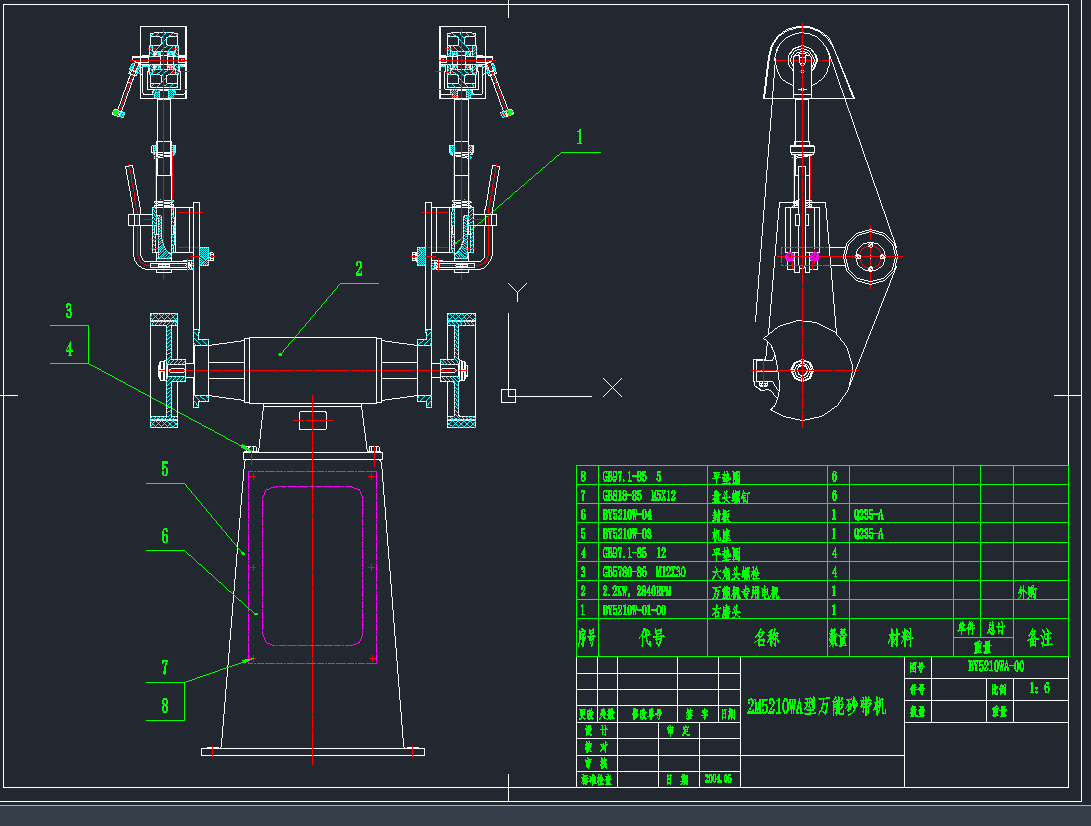Click the X axis cross marker

pos(613,387)
